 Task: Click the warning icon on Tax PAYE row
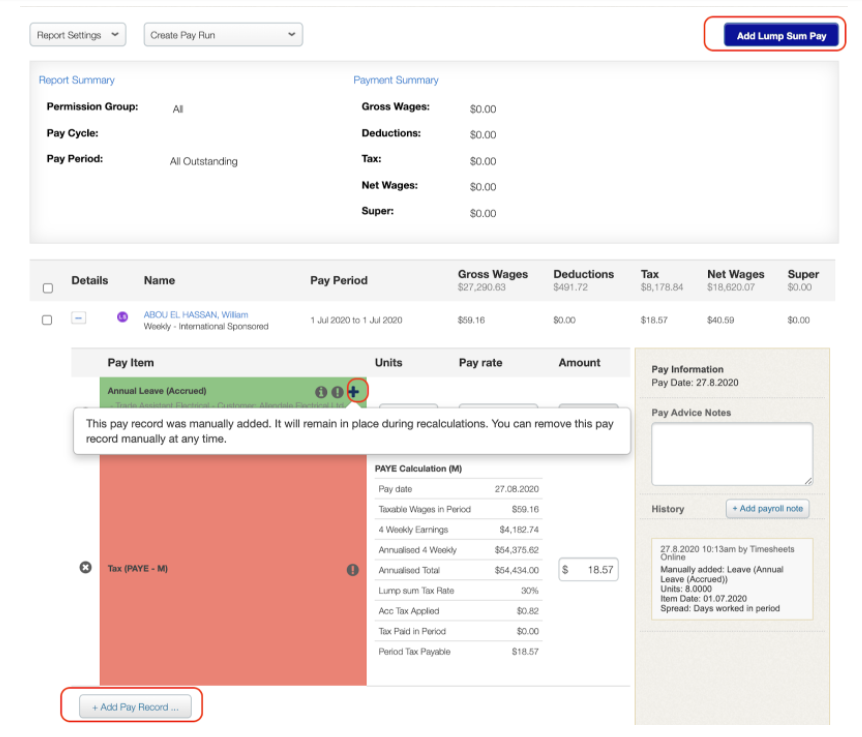(x=352, y=569)
